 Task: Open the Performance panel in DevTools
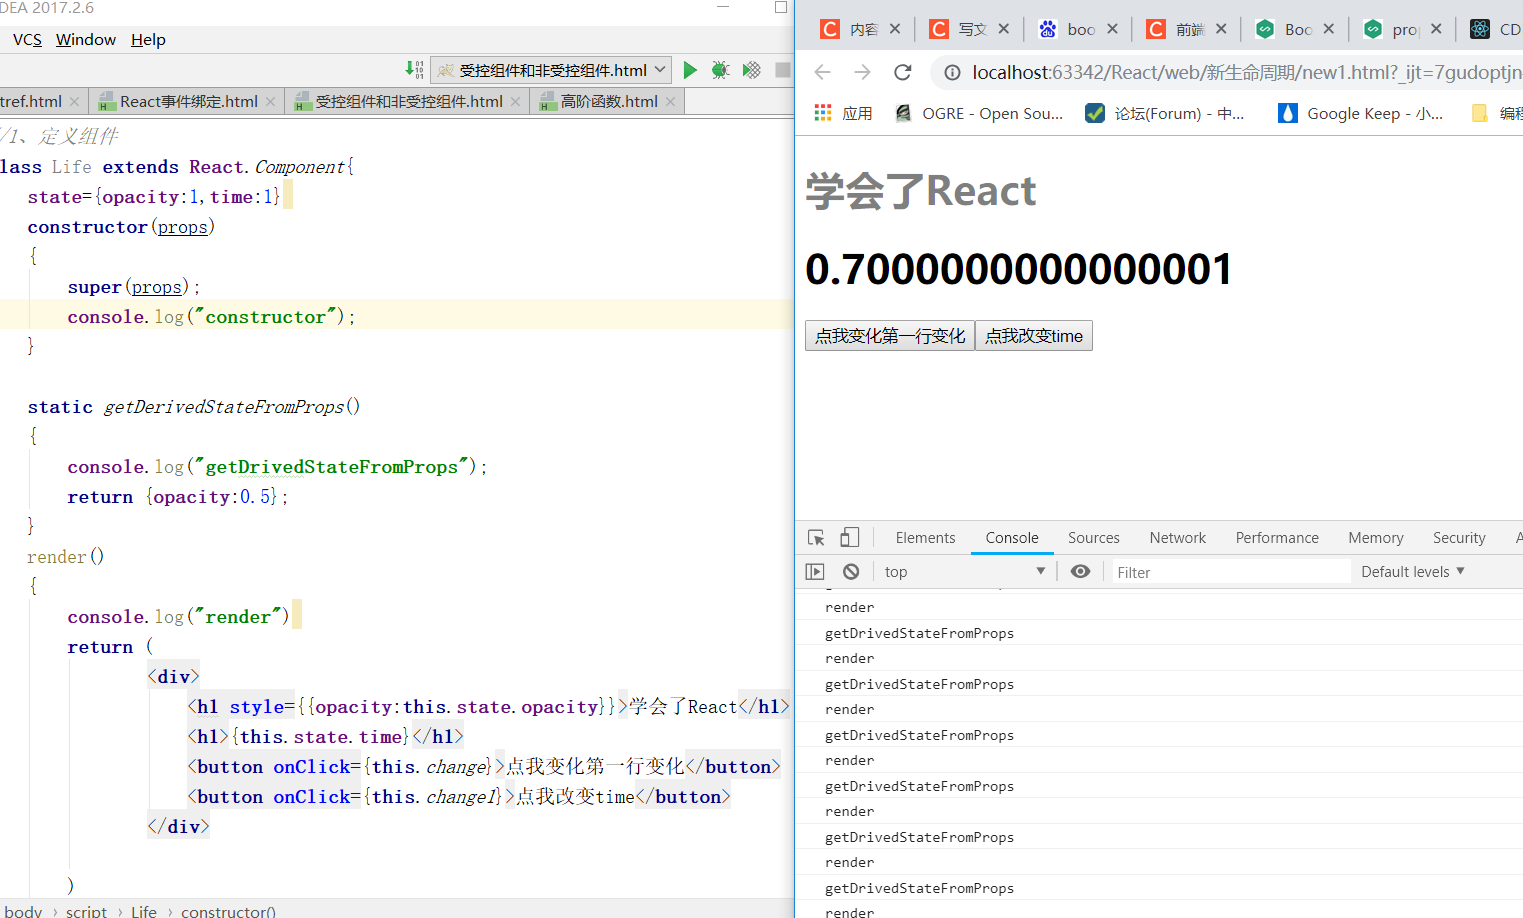[x=1277, y=538]
